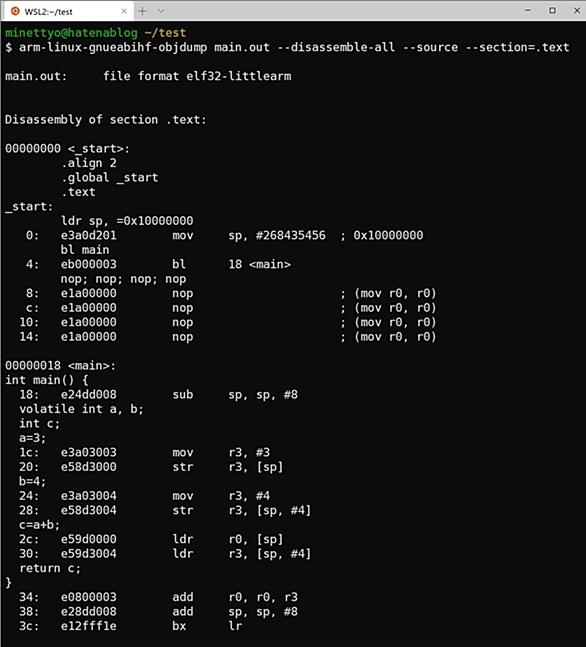The width and height of the screenshot is (586, 647).
Task: Click the 'file format elf32-littlearm' text
Action: (x=197, y=76)
